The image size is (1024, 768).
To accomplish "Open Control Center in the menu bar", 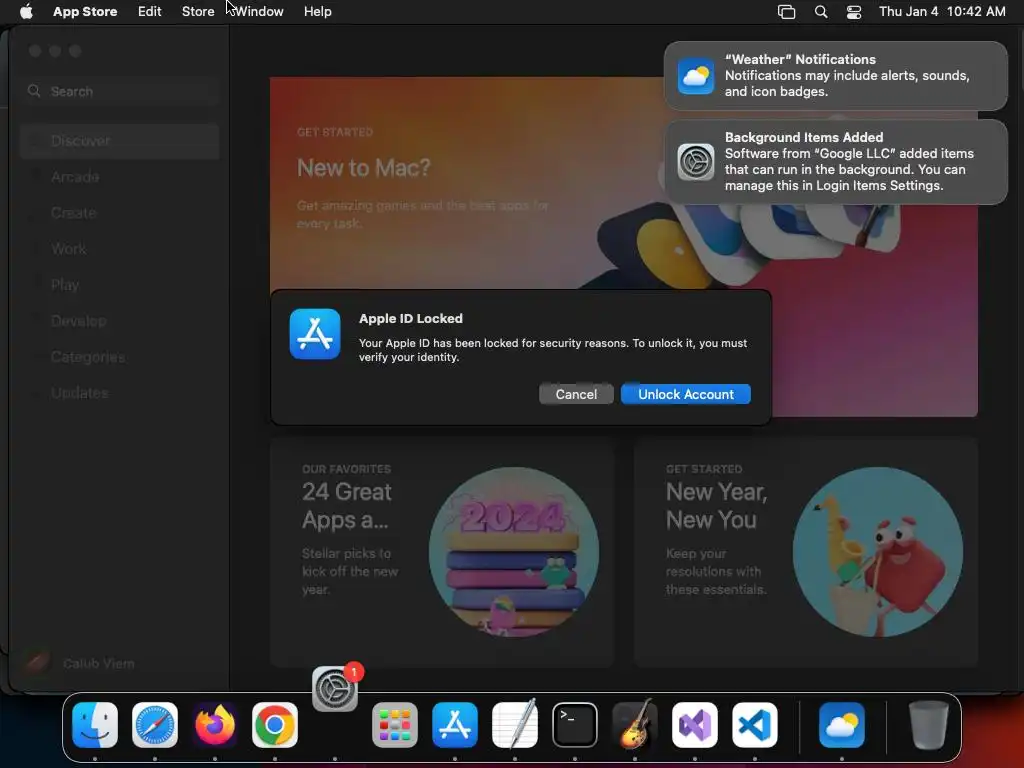I will point(854,12).
